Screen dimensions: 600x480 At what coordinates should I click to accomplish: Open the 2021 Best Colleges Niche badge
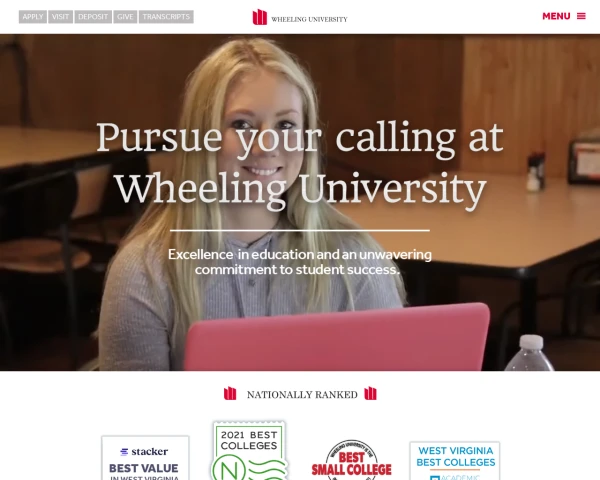[x=249, y=450]
